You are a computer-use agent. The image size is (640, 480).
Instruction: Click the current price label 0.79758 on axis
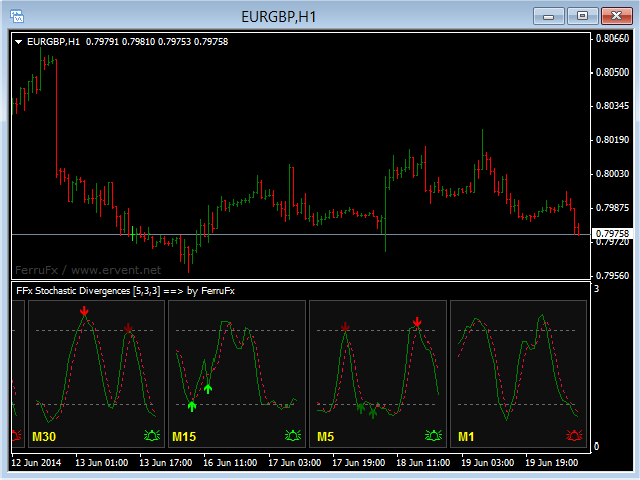(612, 233)
